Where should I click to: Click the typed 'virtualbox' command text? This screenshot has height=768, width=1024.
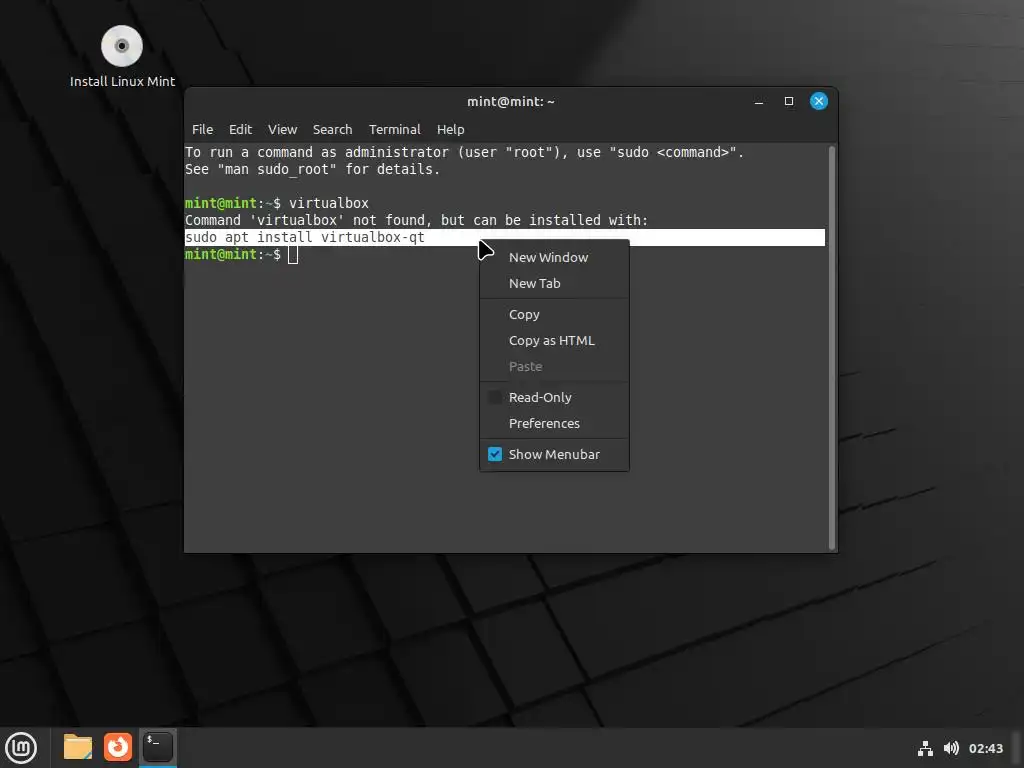[x=328, y=203]
